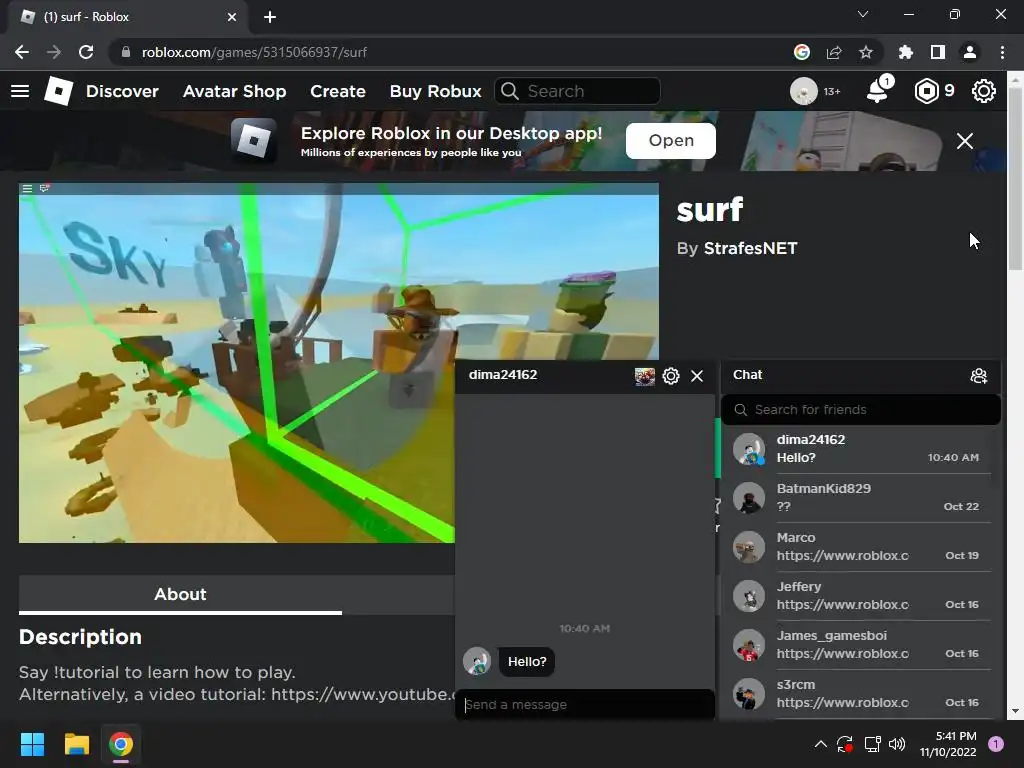Open the YouTube tutorial link in description

(363, 694)
